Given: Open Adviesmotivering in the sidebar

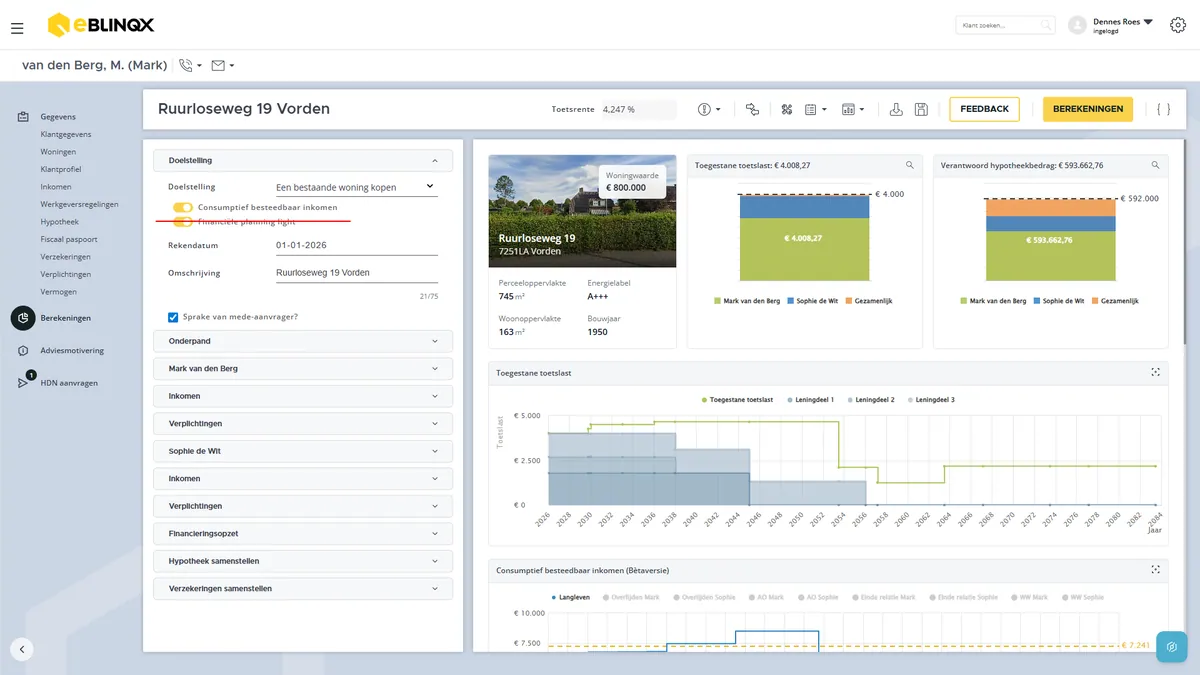Looking at the screenshot, I should point(72,351).
